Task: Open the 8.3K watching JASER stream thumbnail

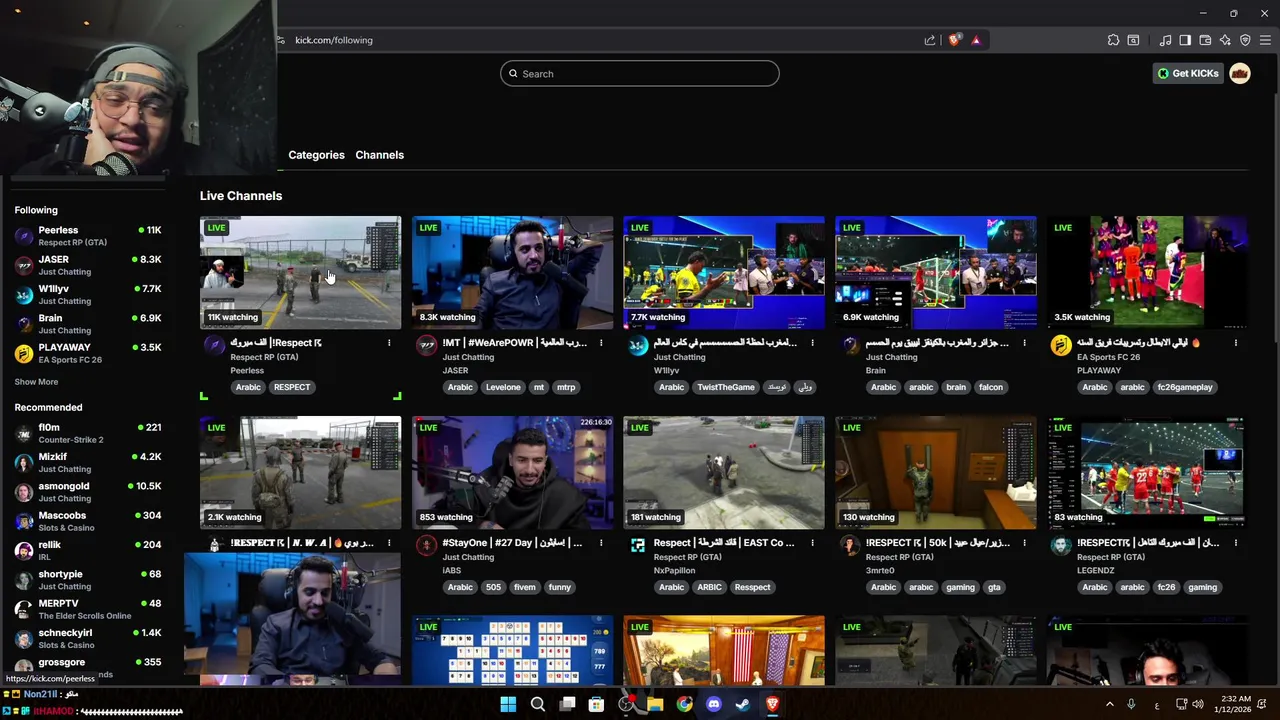Action: tap(512, 272)
